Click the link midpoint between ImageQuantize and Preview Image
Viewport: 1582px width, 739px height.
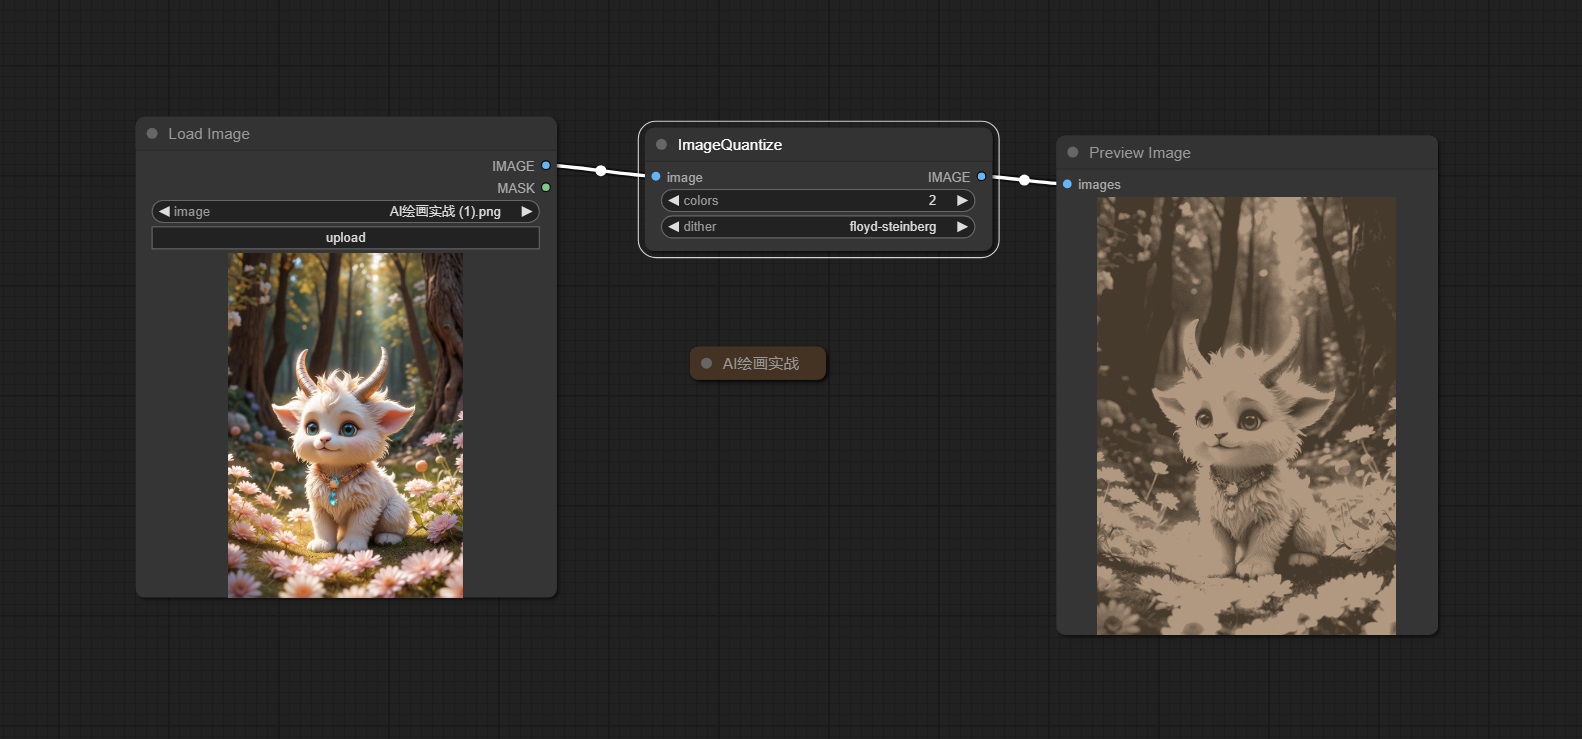click(x=1024, y=180)
